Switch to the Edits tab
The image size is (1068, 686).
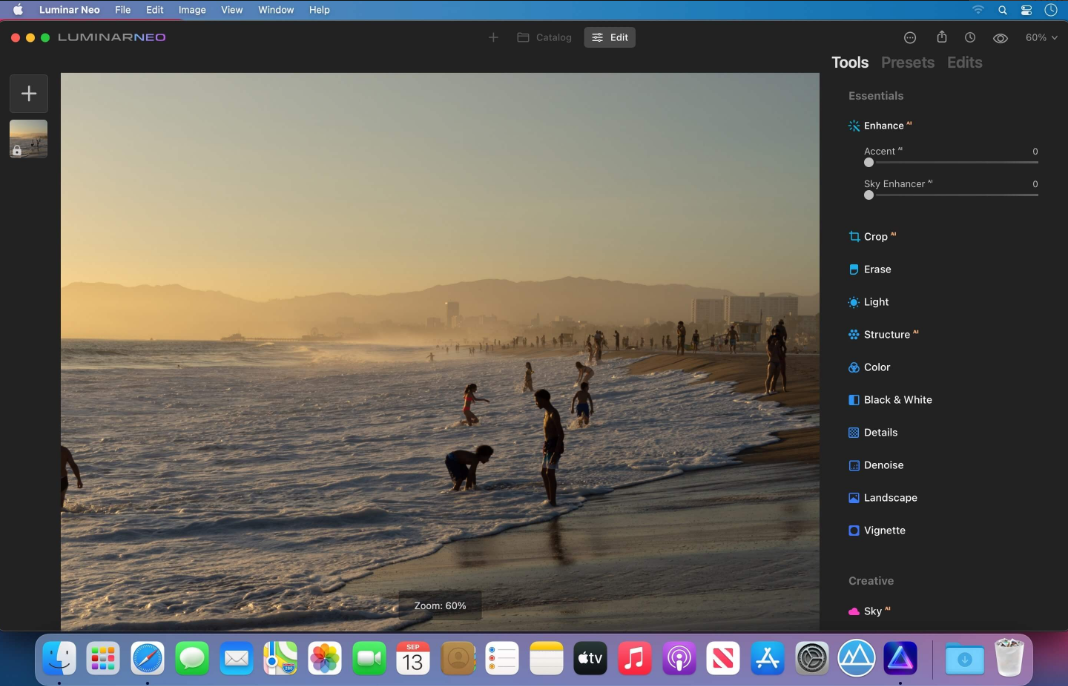[x=964, y=63]
